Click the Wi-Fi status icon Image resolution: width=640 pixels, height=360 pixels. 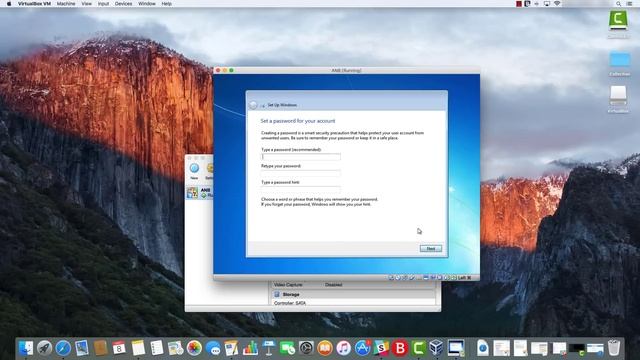(x=557, y=4)
